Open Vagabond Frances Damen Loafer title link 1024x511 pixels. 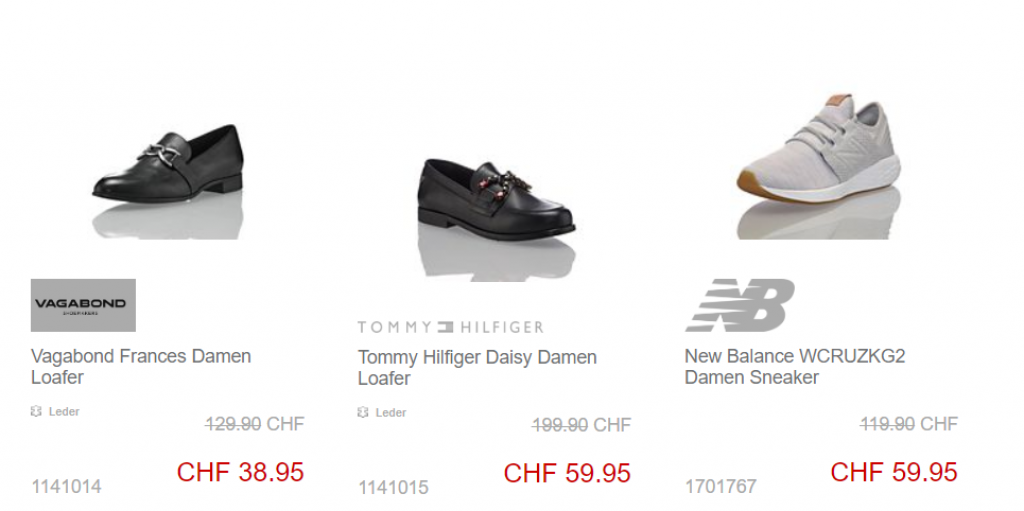pyautogui.click(x=141, y=367)
